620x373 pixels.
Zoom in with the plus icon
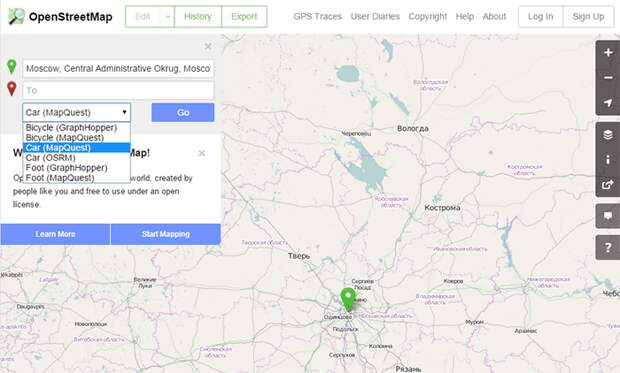pyautogui.click(x=608, y=53)
